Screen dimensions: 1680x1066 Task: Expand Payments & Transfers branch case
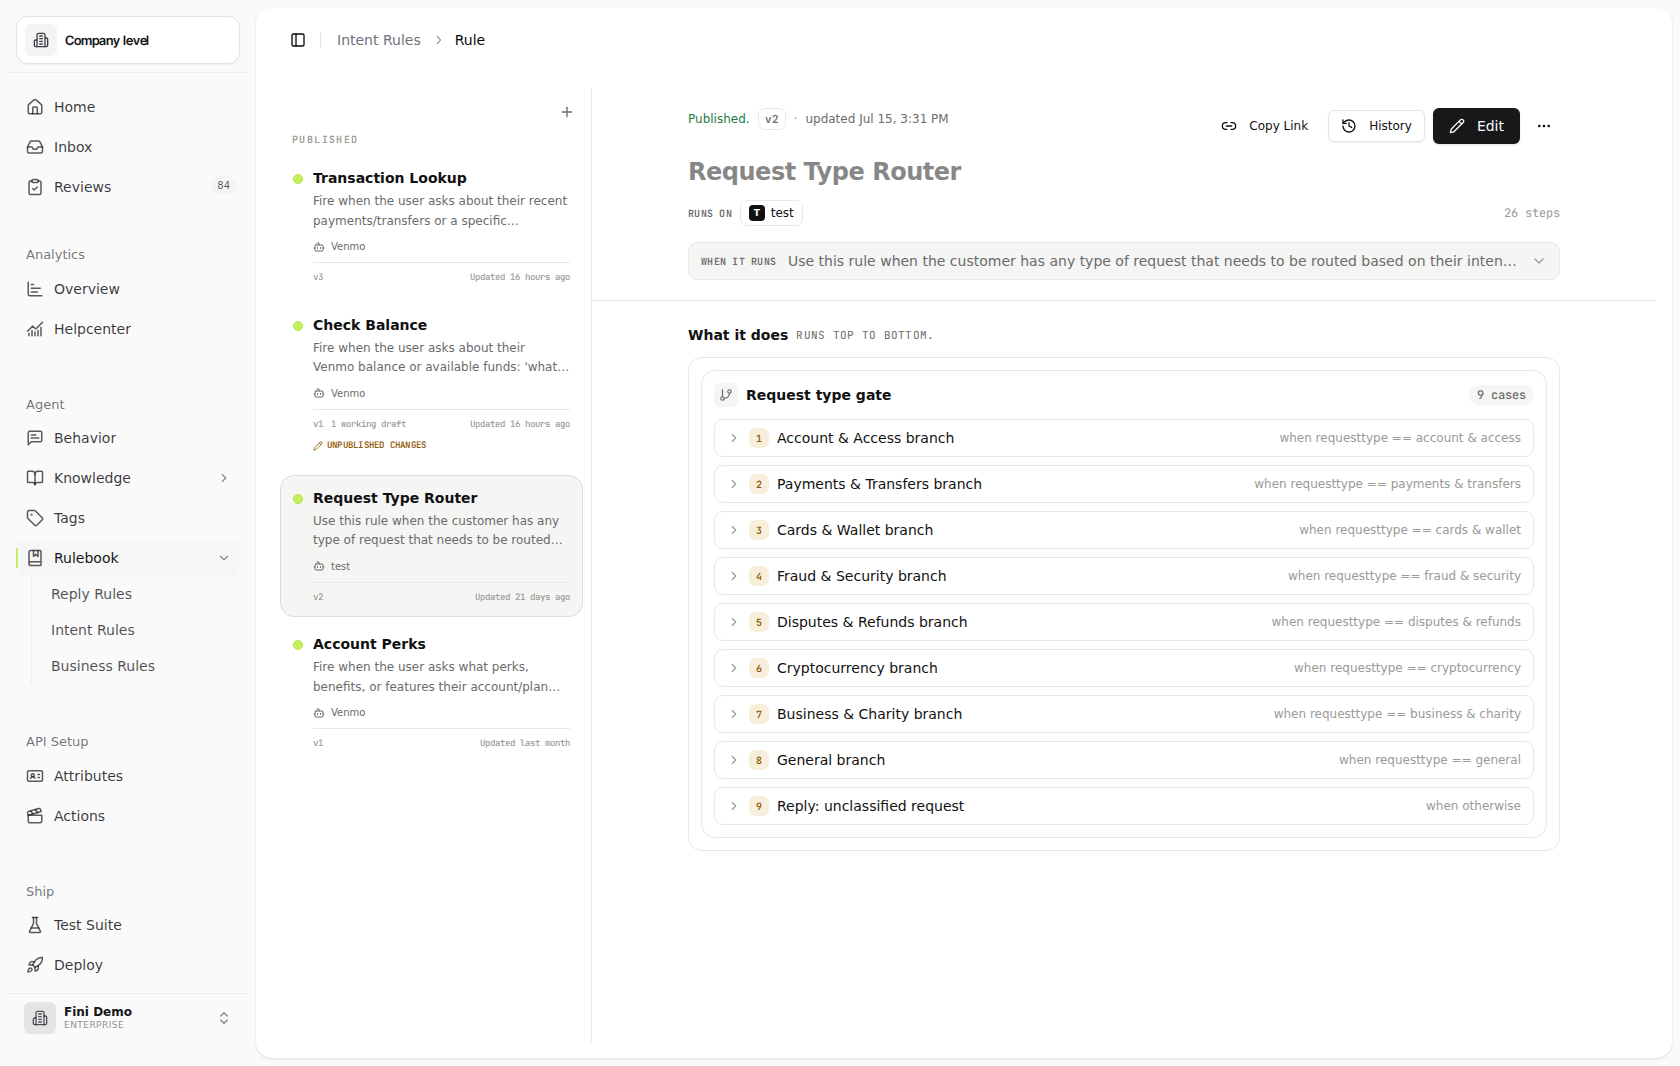pos(734,484)
